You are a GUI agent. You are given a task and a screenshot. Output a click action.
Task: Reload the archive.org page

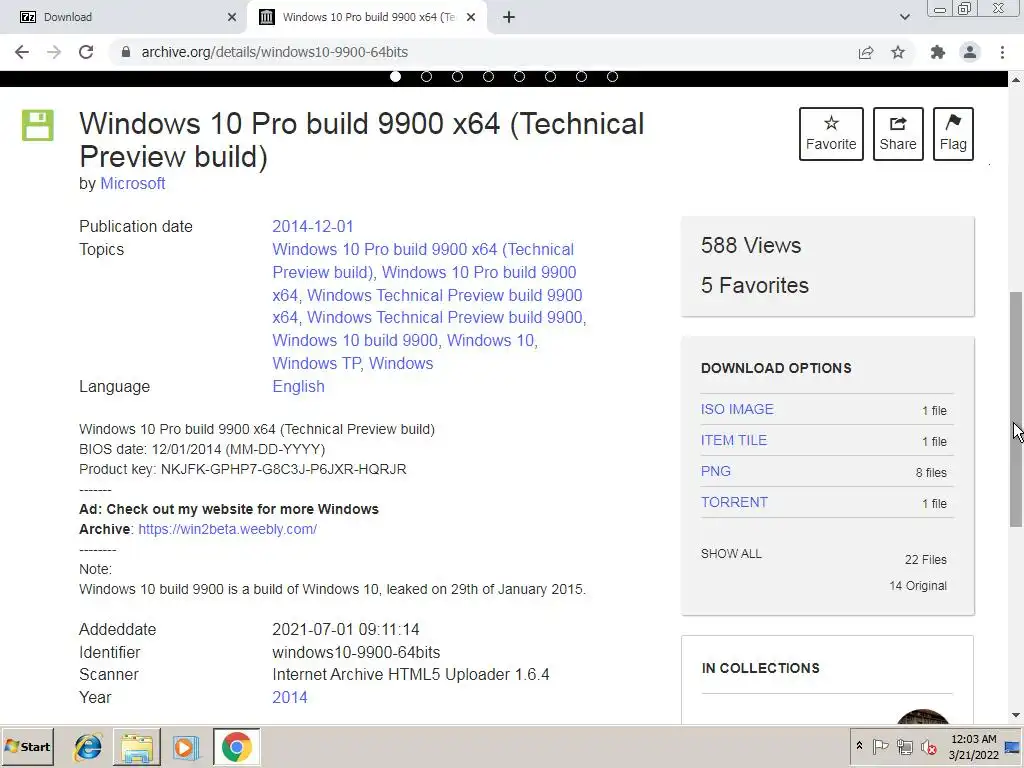86,52
